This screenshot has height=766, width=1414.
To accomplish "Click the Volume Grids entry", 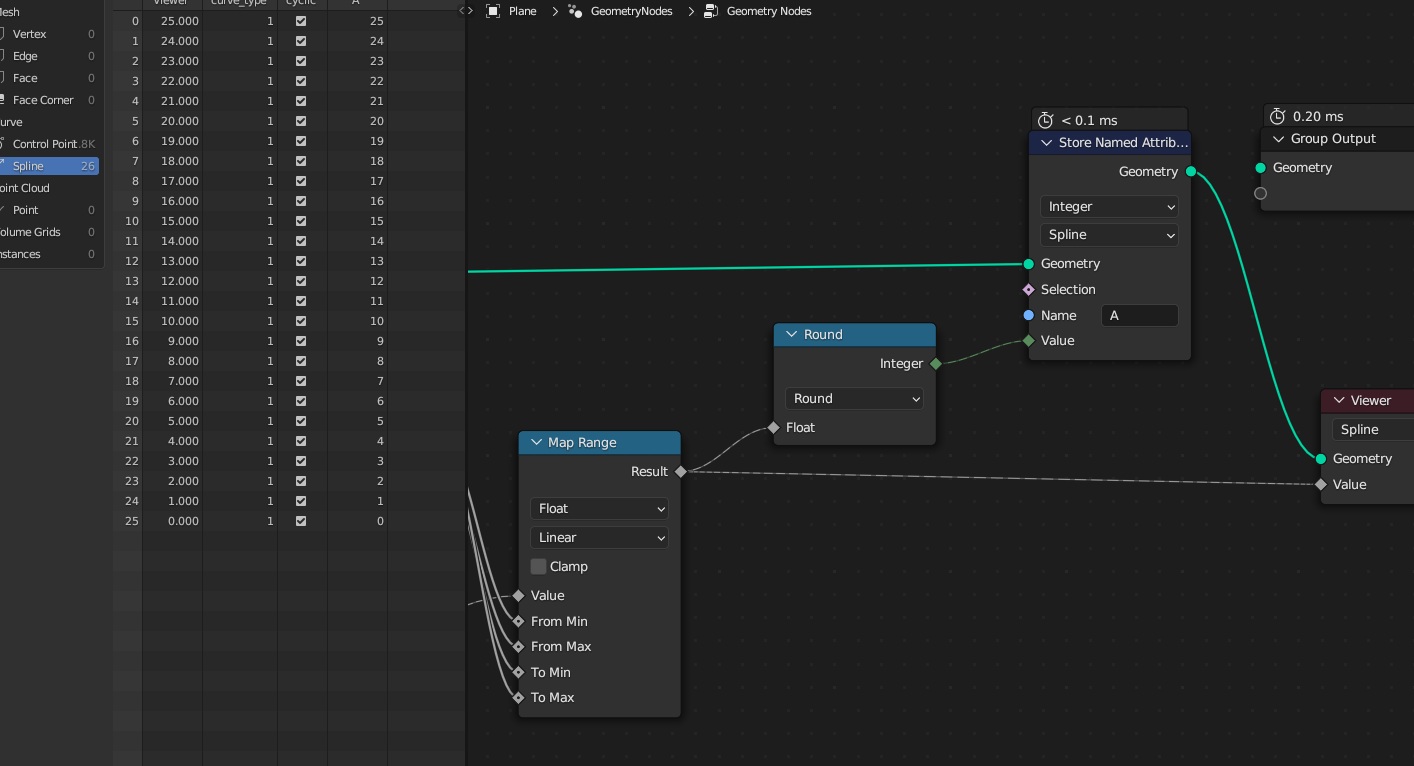I will pos(49,232).
